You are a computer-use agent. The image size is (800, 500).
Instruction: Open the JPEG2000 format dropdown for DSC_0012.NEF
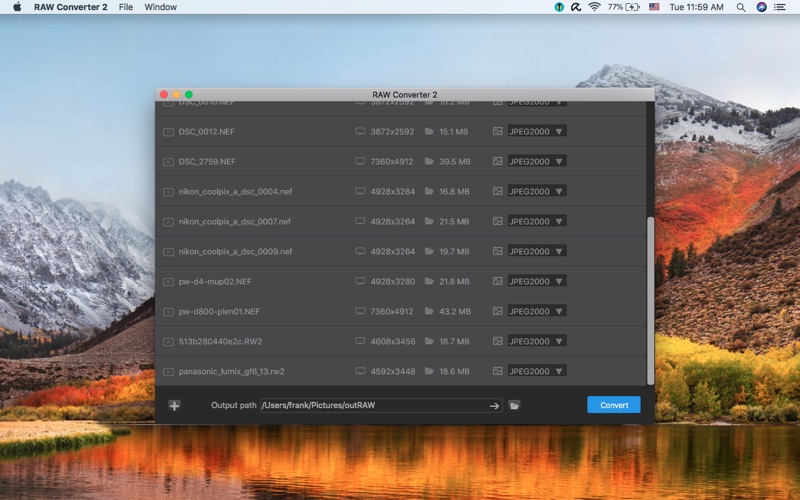[x=536, y=131]
